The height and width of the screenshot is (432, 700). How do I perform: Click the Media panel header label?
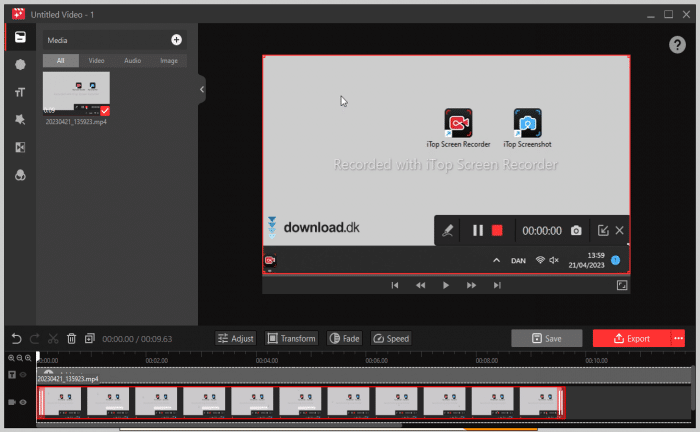[x=57, y=40]
